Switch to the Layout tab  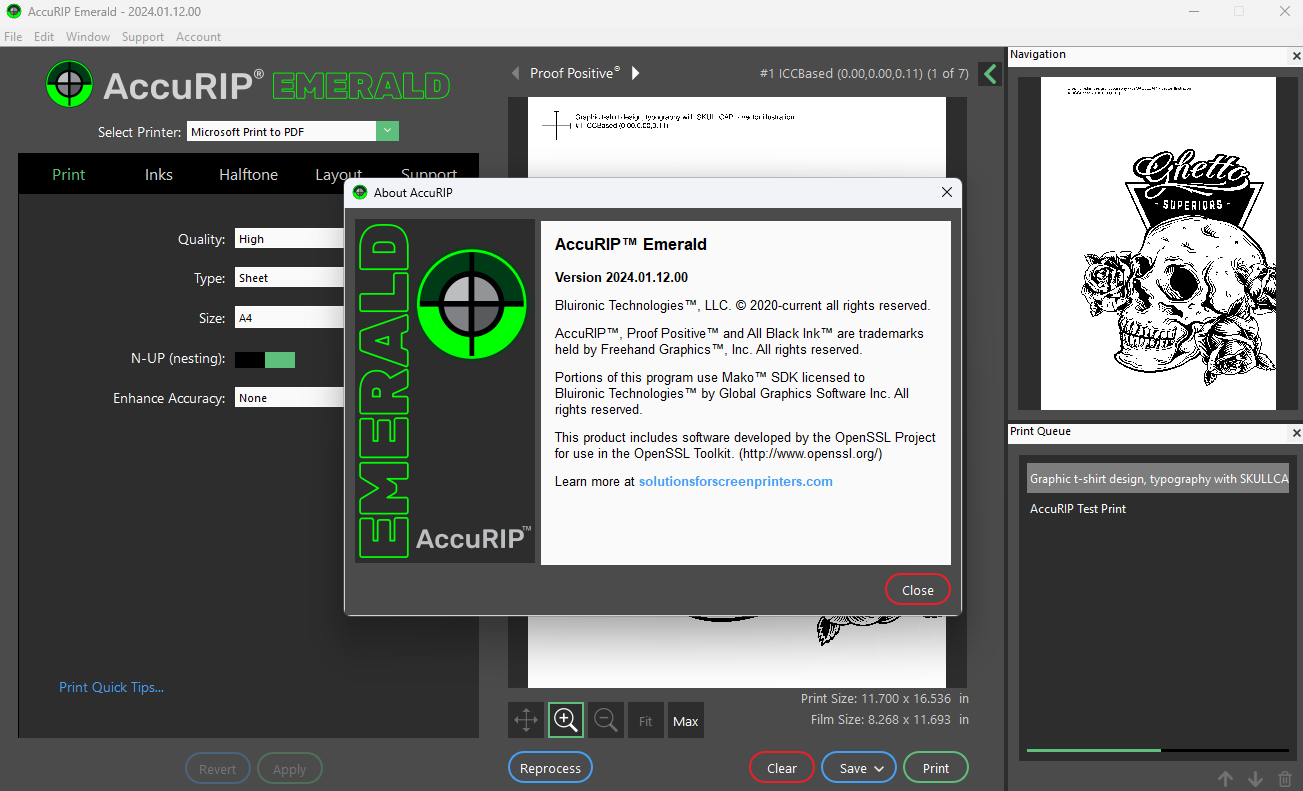coord(338,173)
